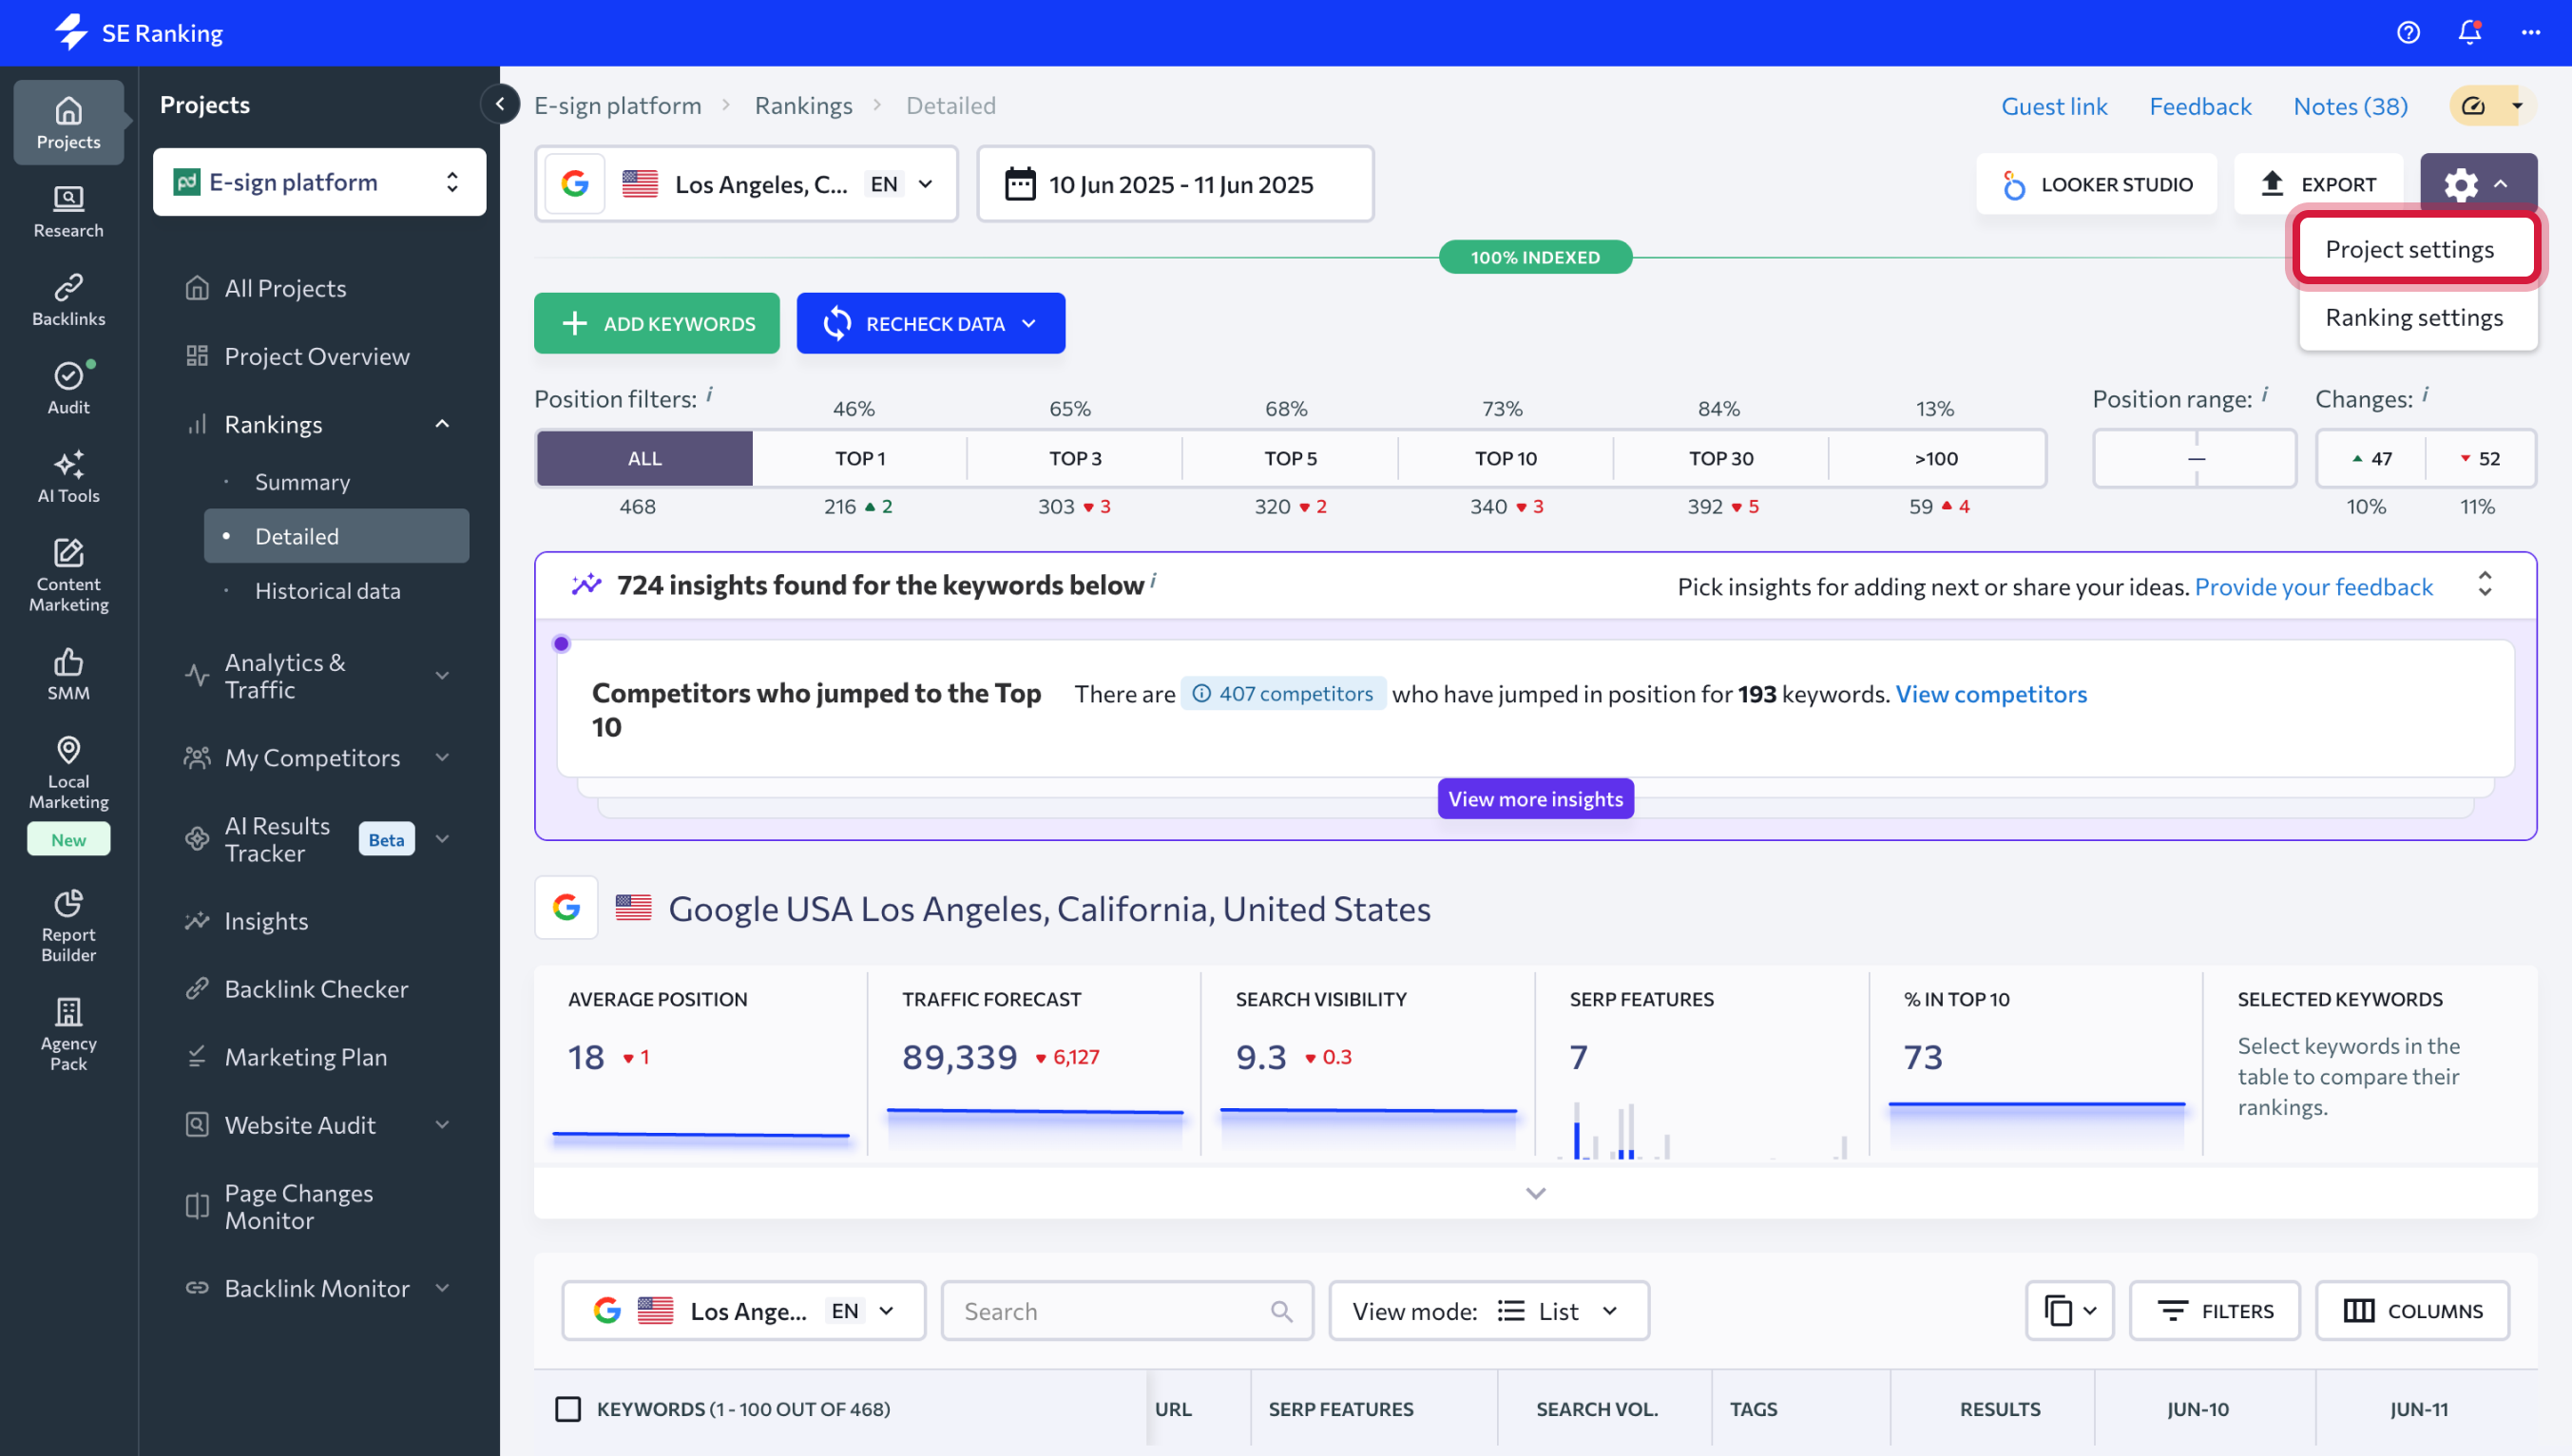Go to the Backlinks section
This screenshot has width=2572, height=1456.
68,299
